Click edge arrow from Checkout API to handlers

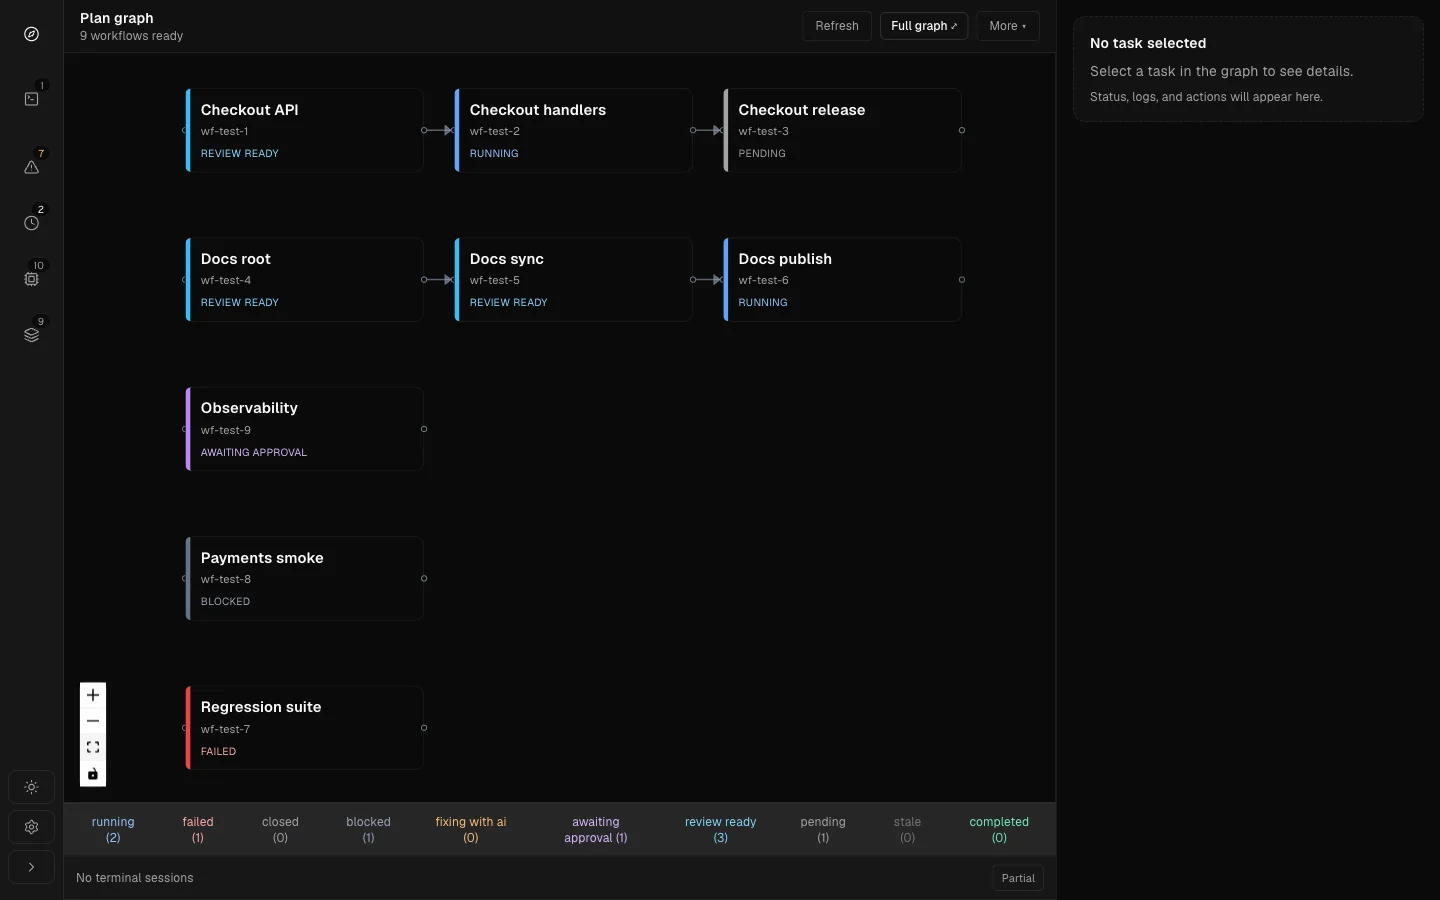pos(440,130)
